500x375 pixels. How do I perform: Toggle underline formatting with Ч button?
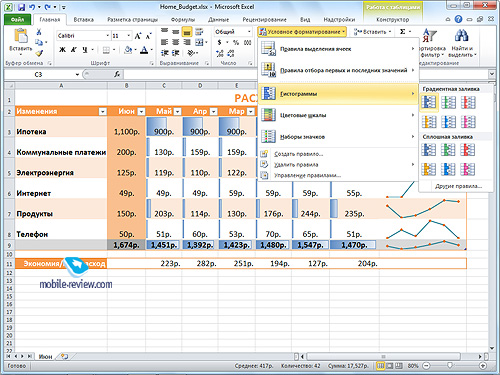[x=85, y=50]
